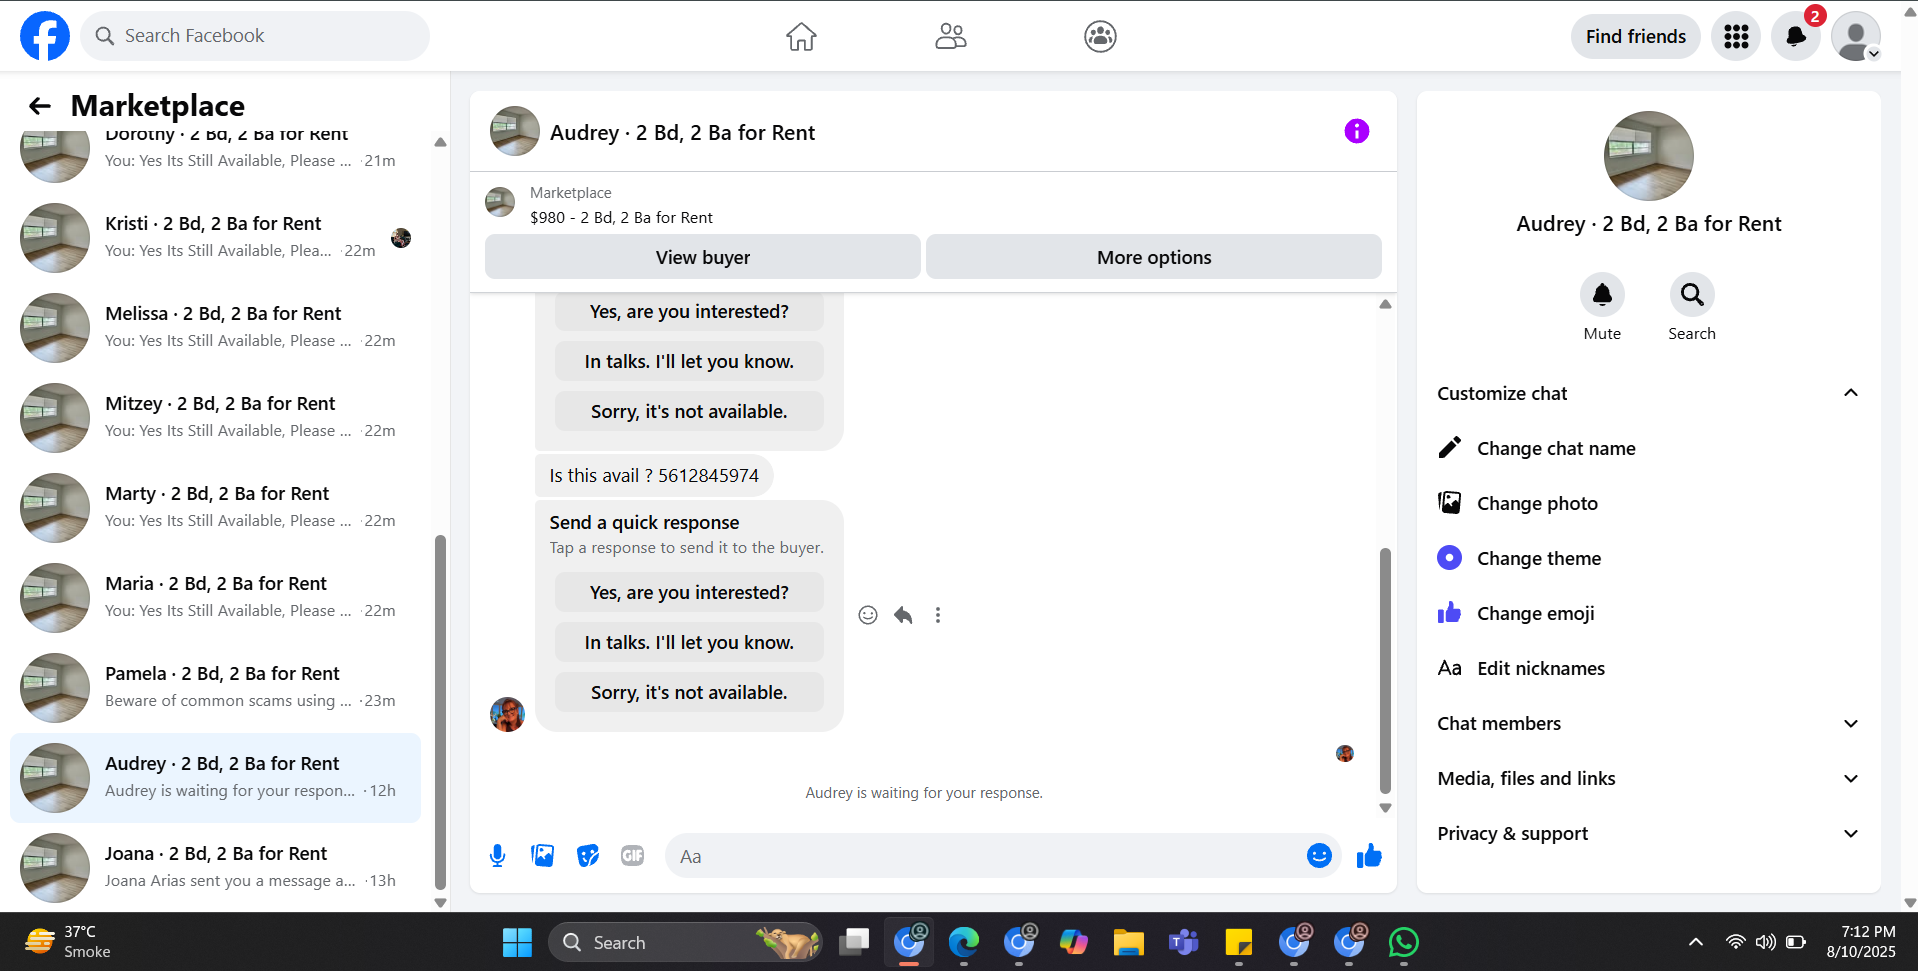
Task: Expand the Privacy & support section
Action: tap(1648, 833)
